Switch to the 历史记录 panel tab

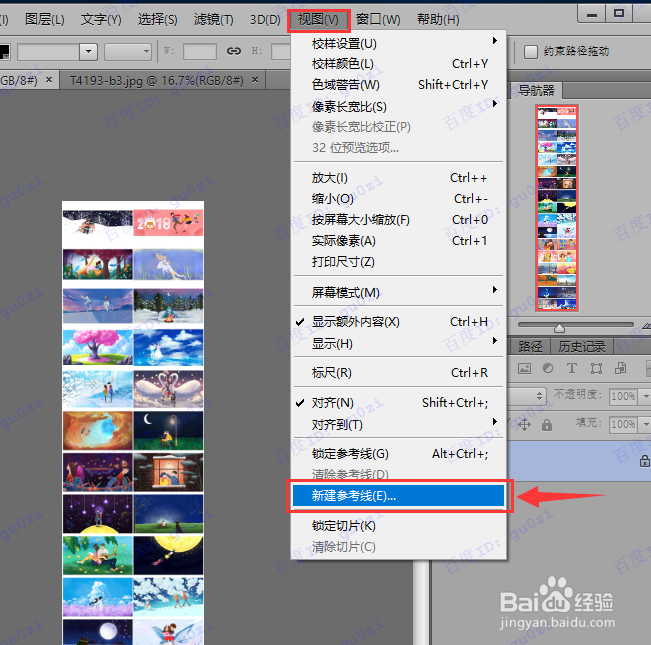click(x=581, y=347)
